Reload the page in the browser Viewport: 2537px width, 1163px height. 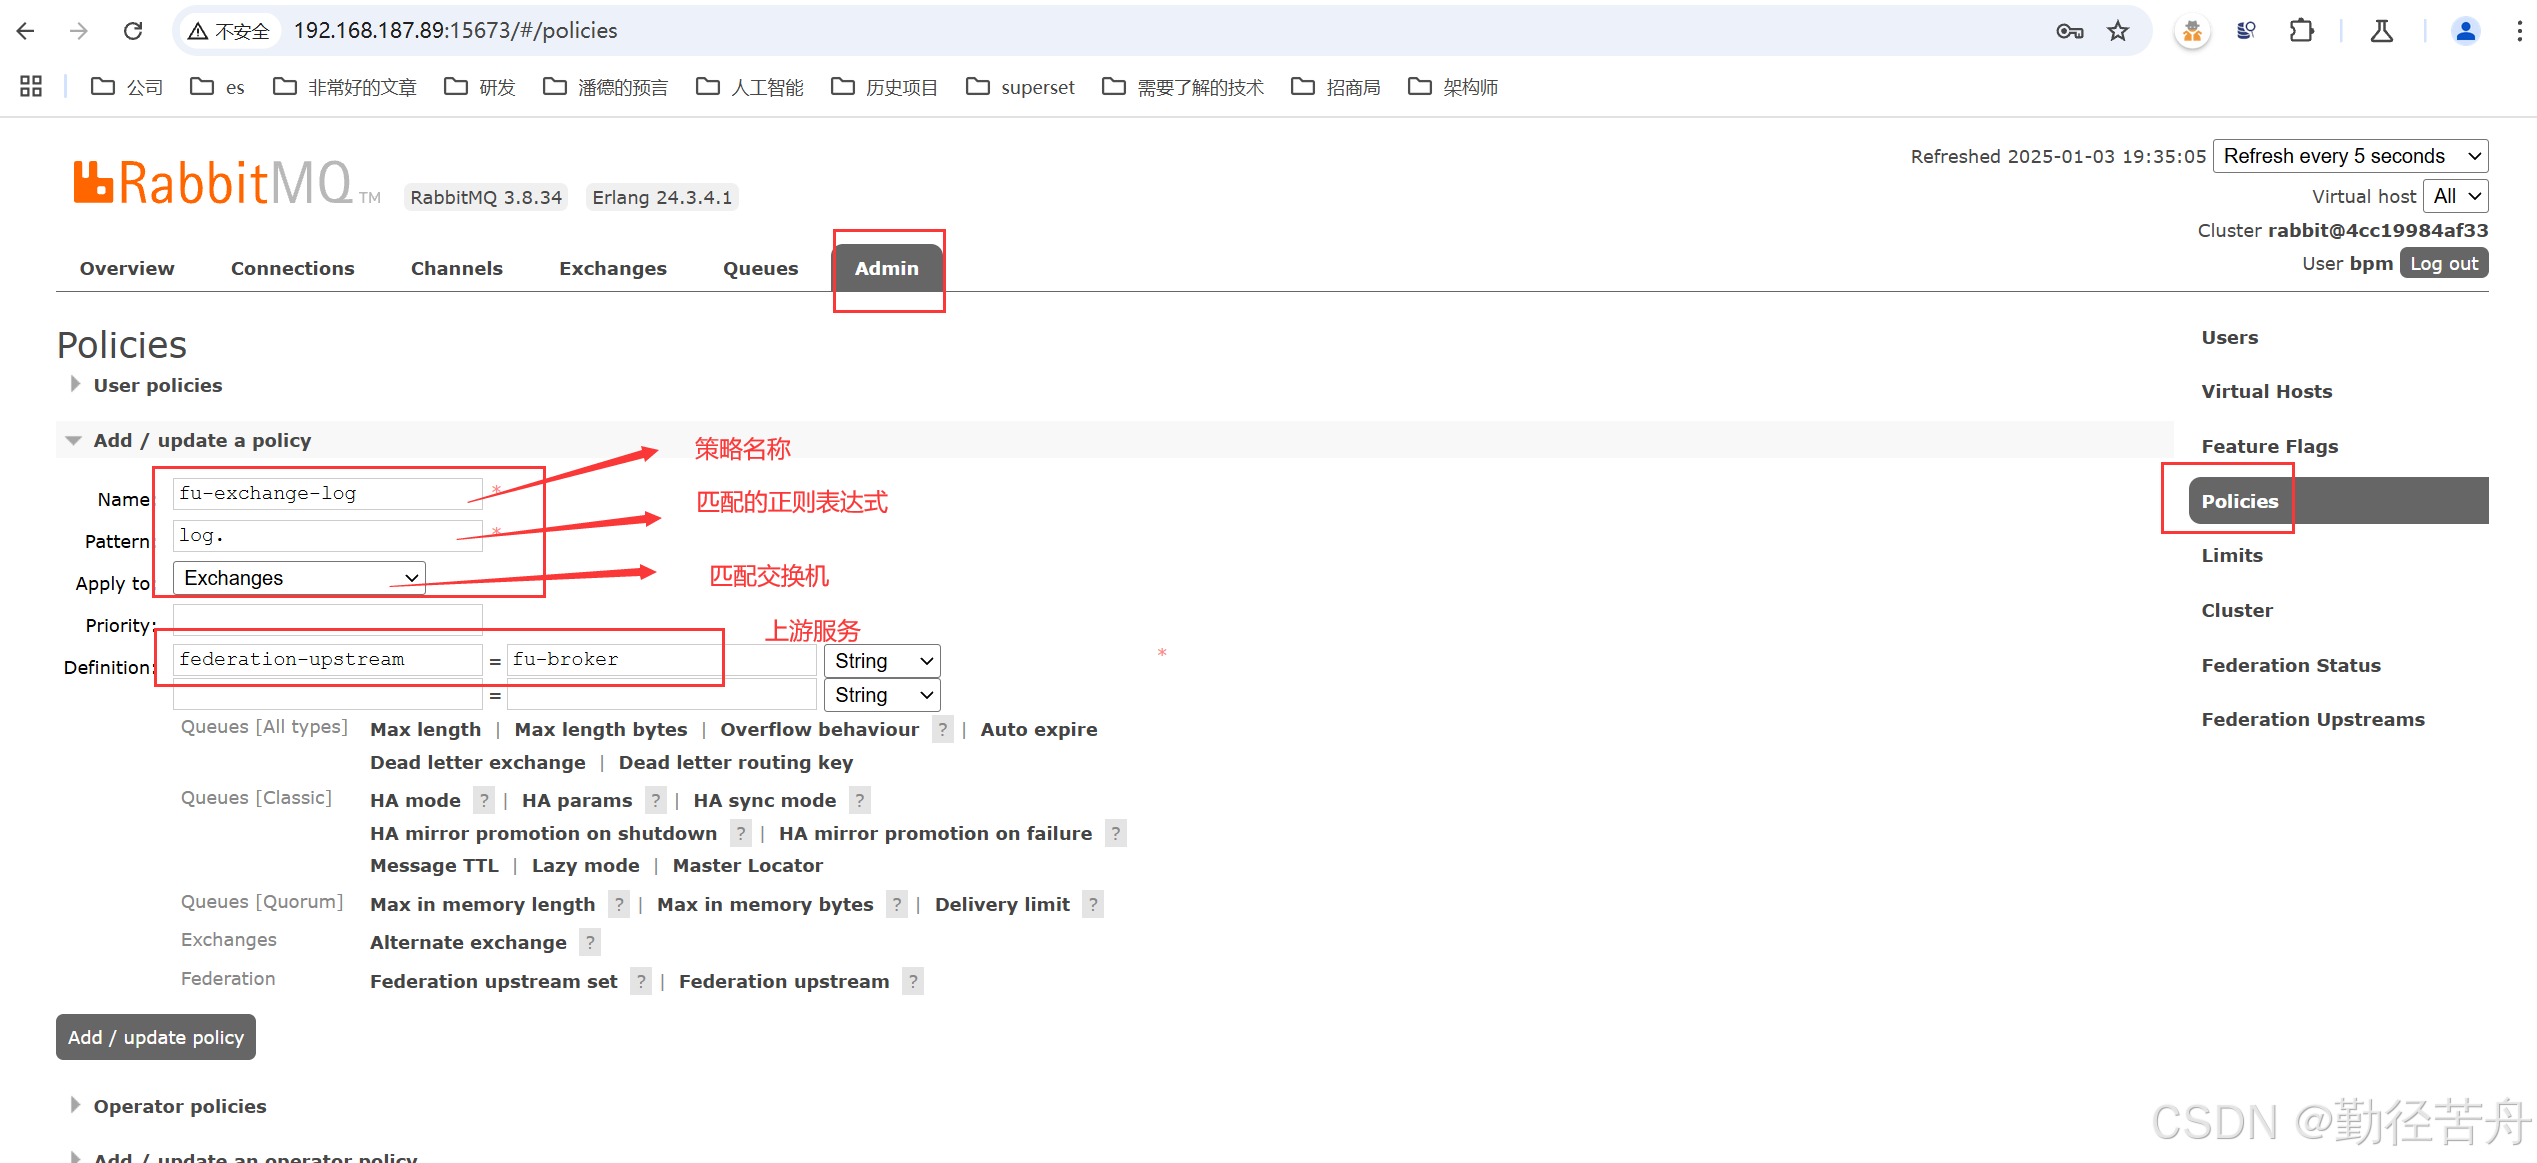pyautogui.click(x=132, y=30)
